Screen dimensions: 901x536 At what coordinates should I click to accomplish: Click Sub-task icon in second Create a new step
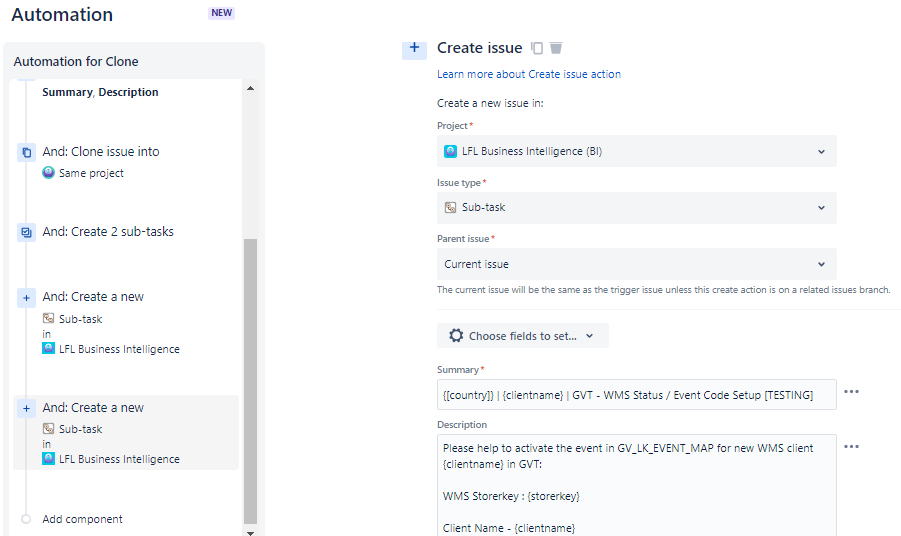48,429
